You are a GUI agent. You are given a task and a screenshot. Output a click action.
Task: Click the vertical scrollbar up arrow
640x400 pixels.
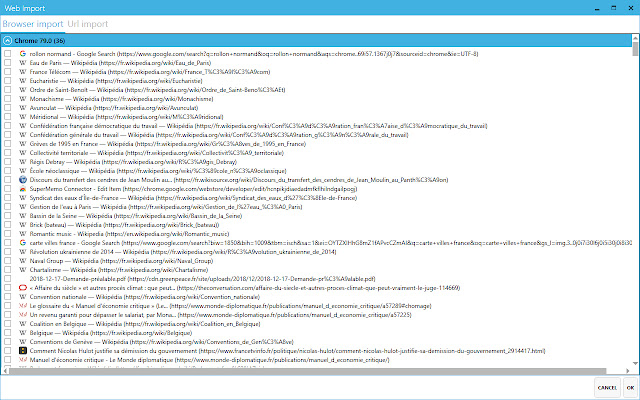635,38
